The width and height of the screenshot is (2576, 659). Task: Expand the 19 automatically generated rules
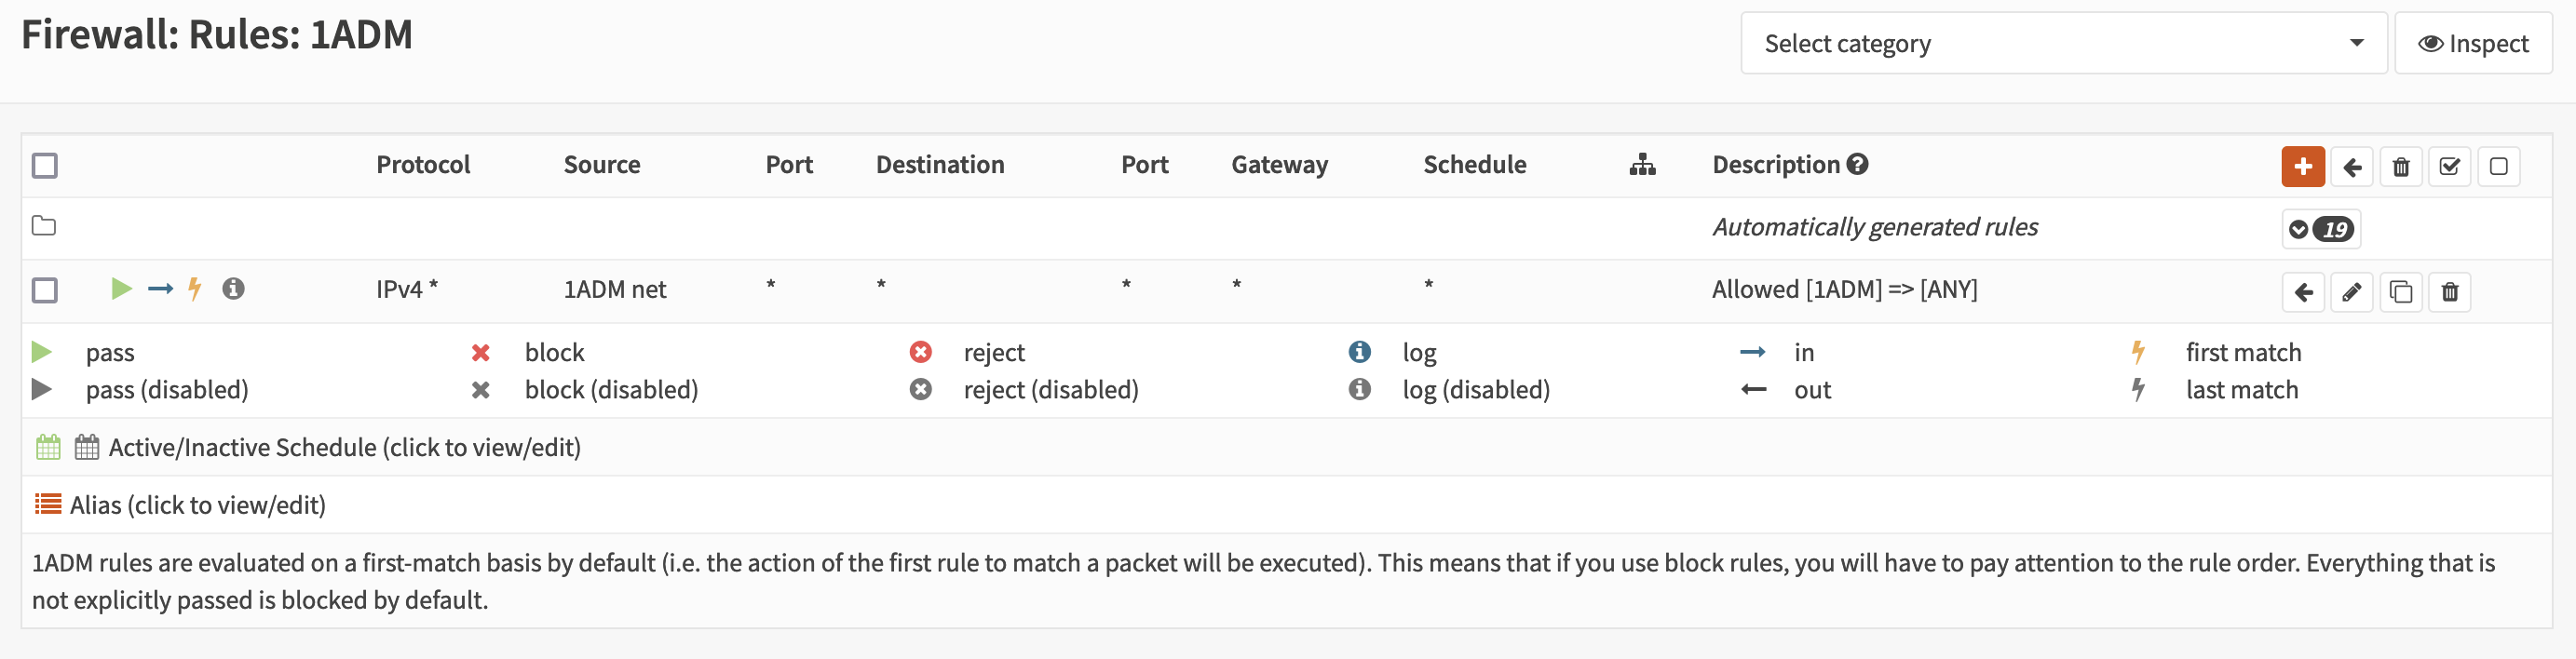2320,229
